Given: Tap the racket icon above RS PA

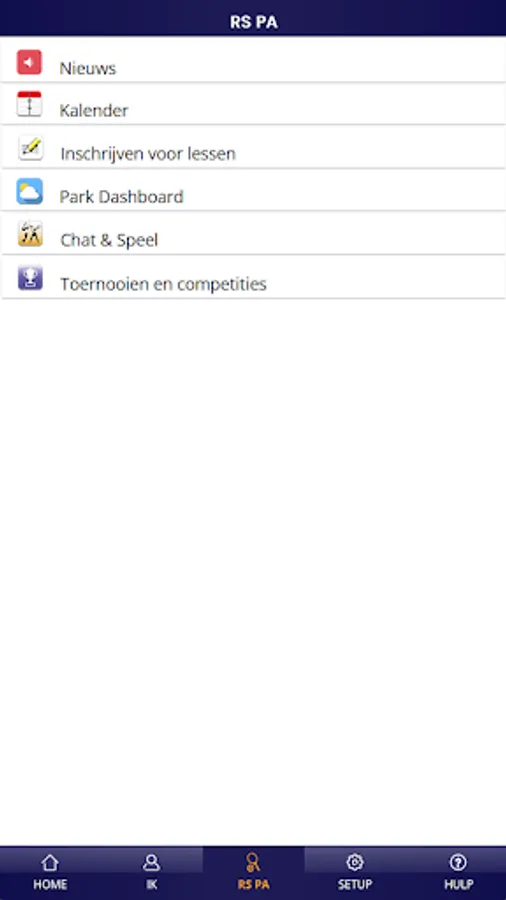Looking at the screenshot, I should [253, 863].
